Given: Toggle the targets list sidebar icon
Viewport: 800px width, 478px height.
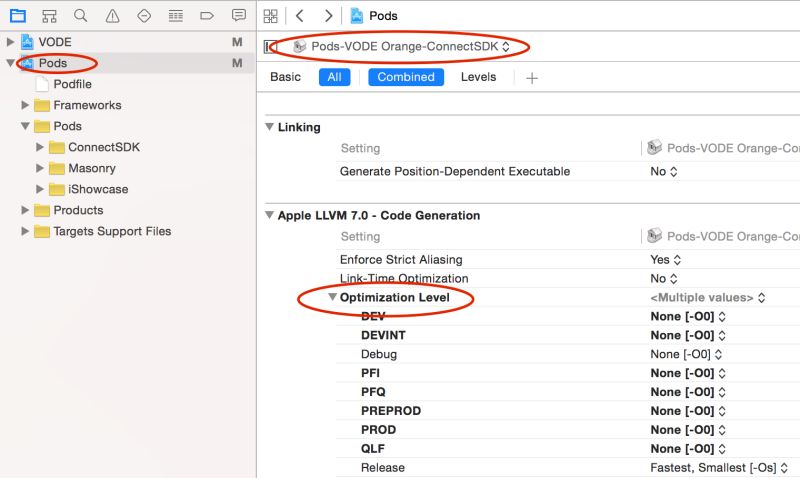Looking at the screenshot, I should pyautogui.click(x=270, y=47).
